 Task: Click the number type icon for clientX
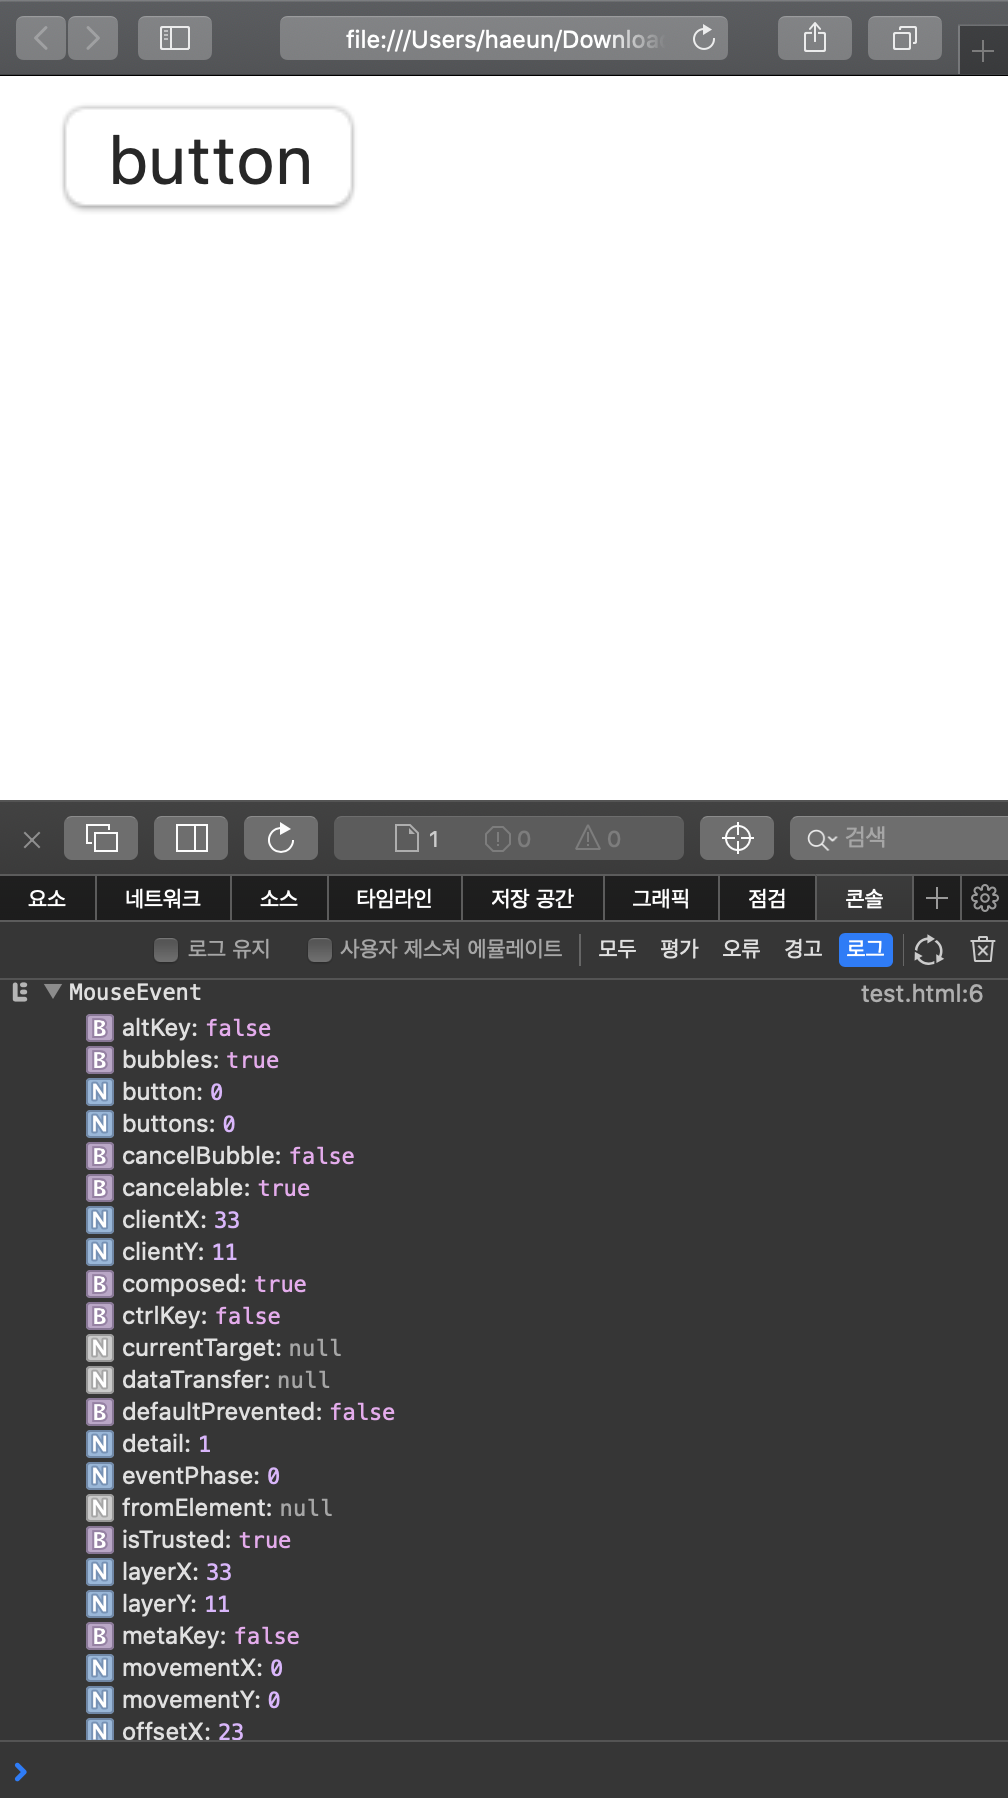(x=99, y=1220)
